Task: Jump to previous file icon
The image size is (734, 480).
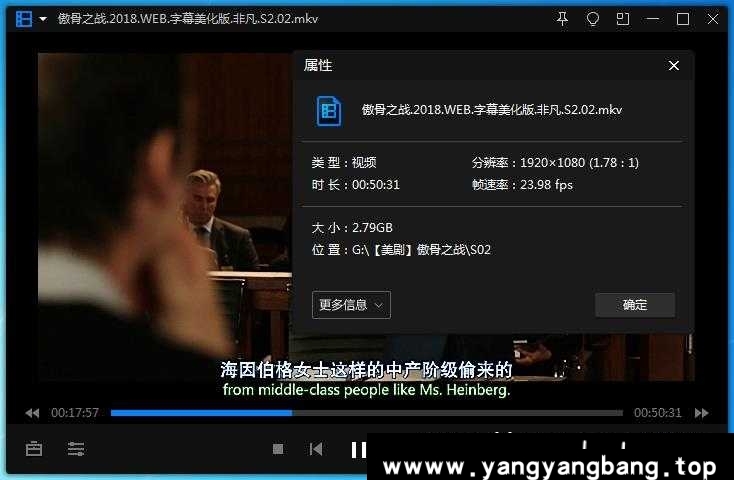Action: (316, 449)
